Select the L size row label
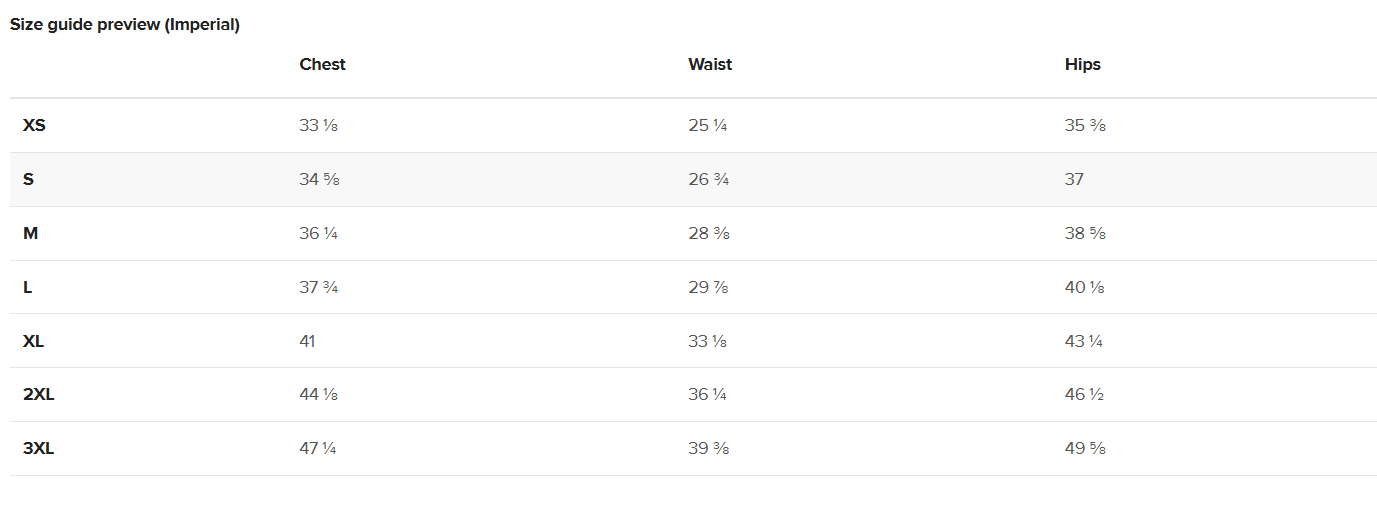 (x=28, y=287)
